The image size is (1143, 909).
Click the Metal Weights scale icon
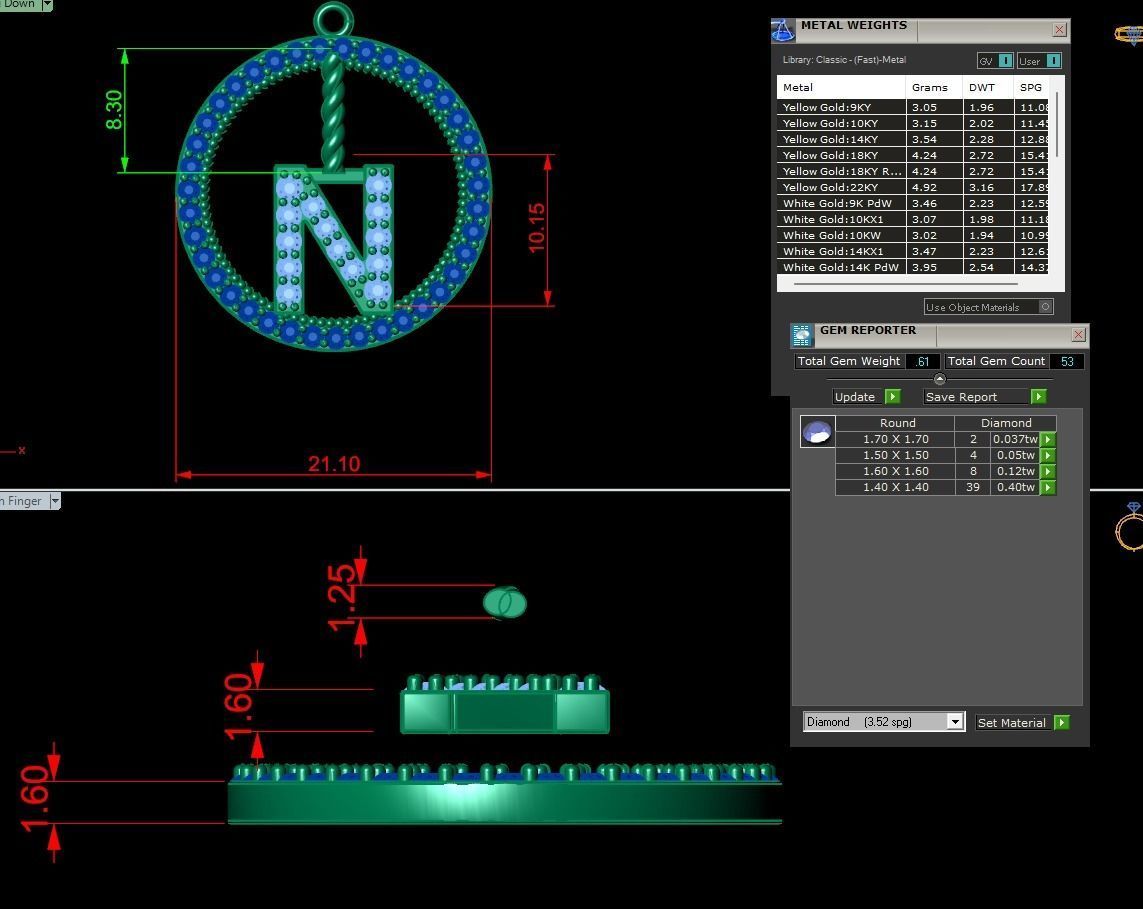[x=783, y=30]
